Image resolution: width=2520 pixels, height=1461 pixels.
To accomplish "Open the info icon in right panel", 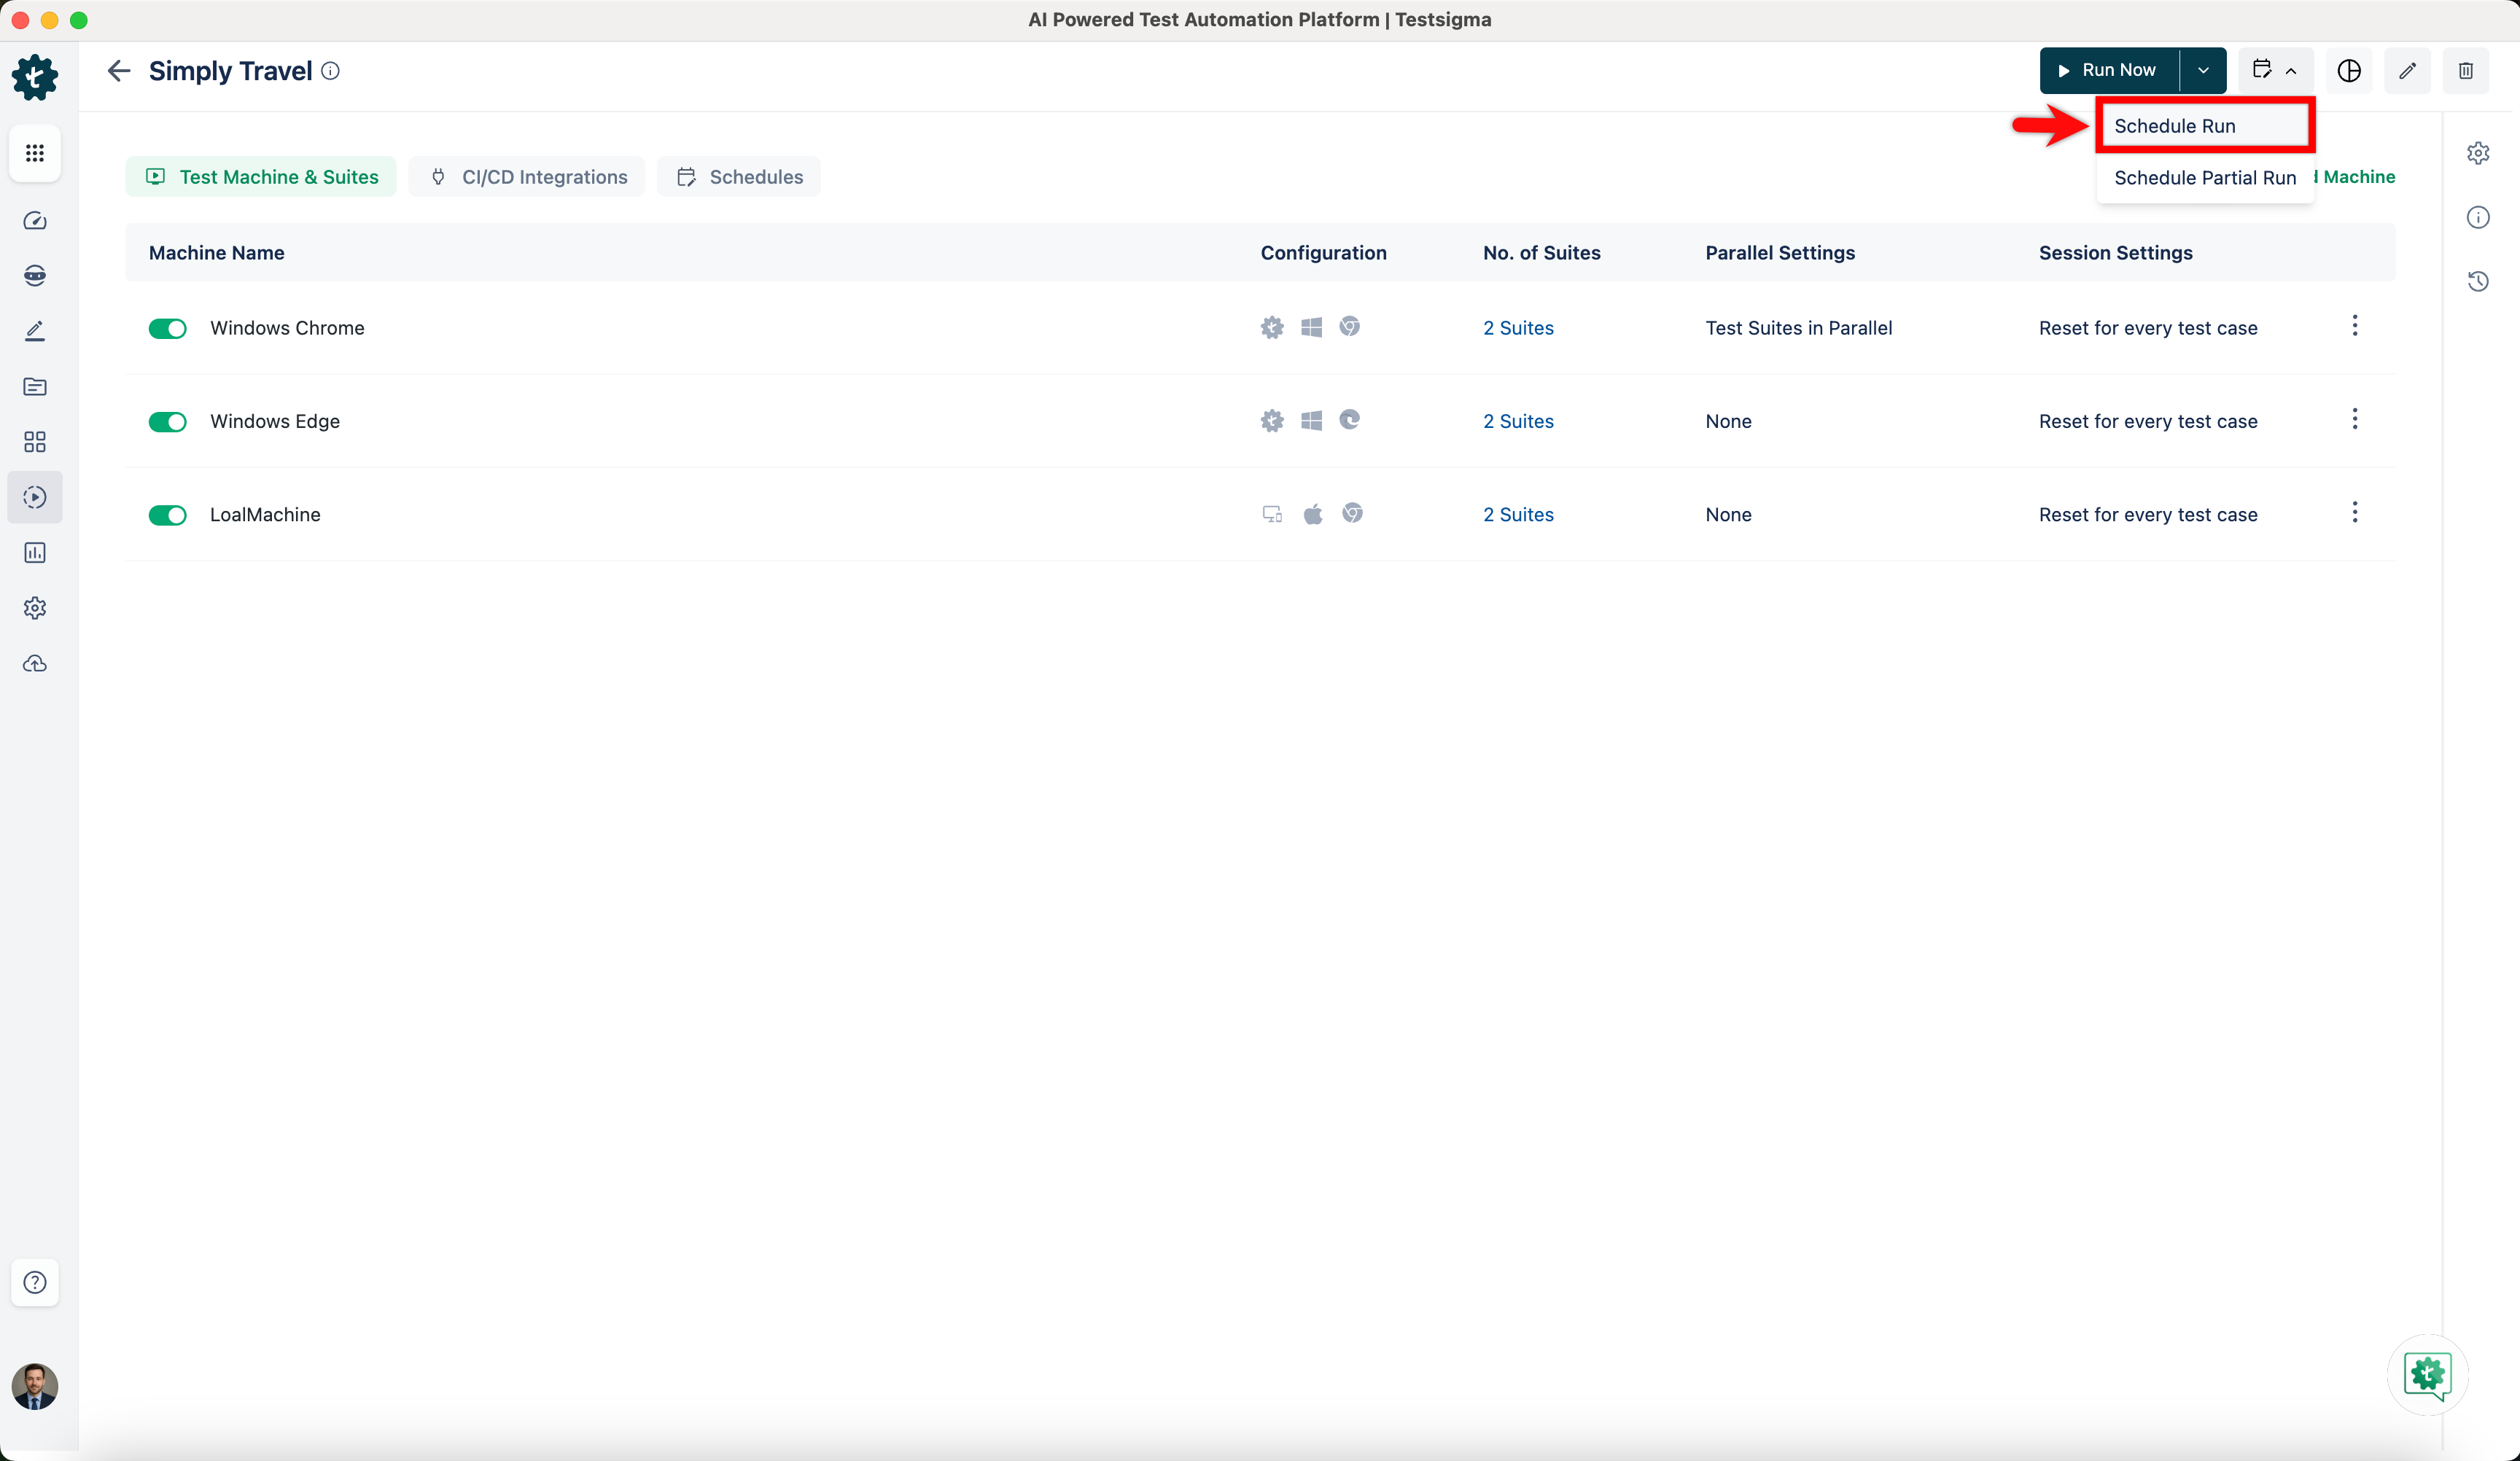I will (x=2478, y=217).
